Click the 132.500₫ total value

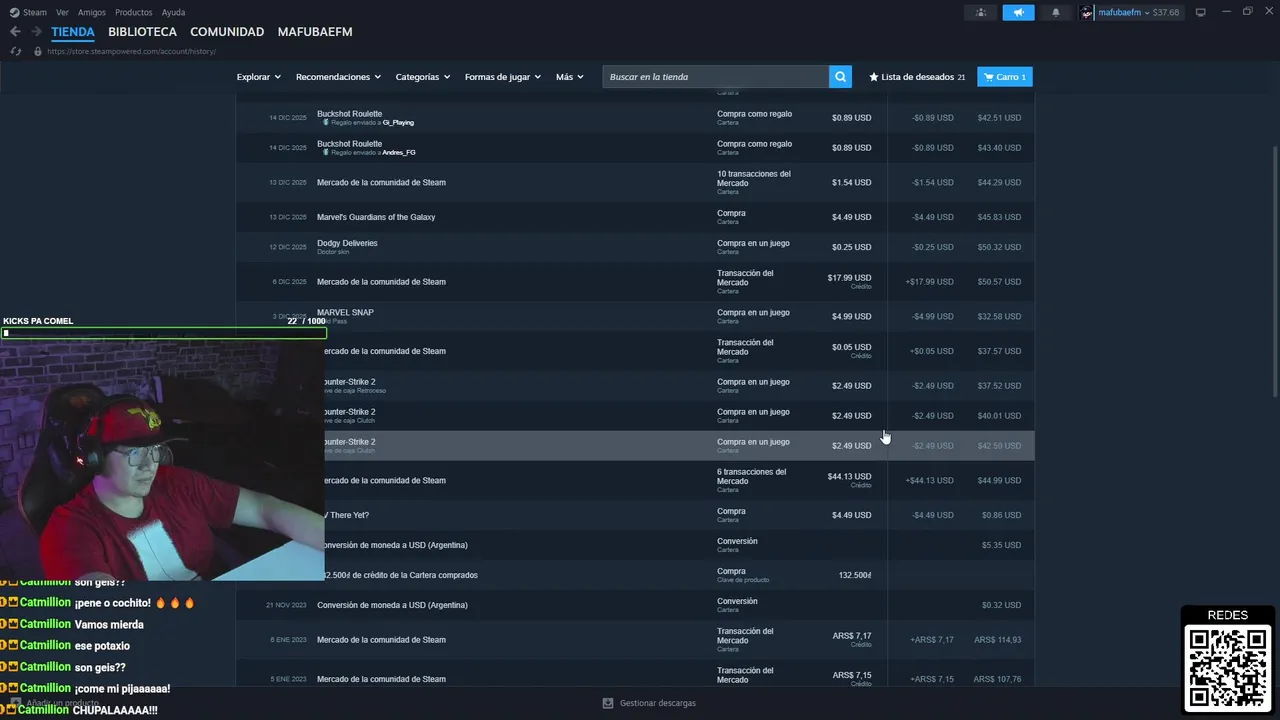click(x=855, y=575)
